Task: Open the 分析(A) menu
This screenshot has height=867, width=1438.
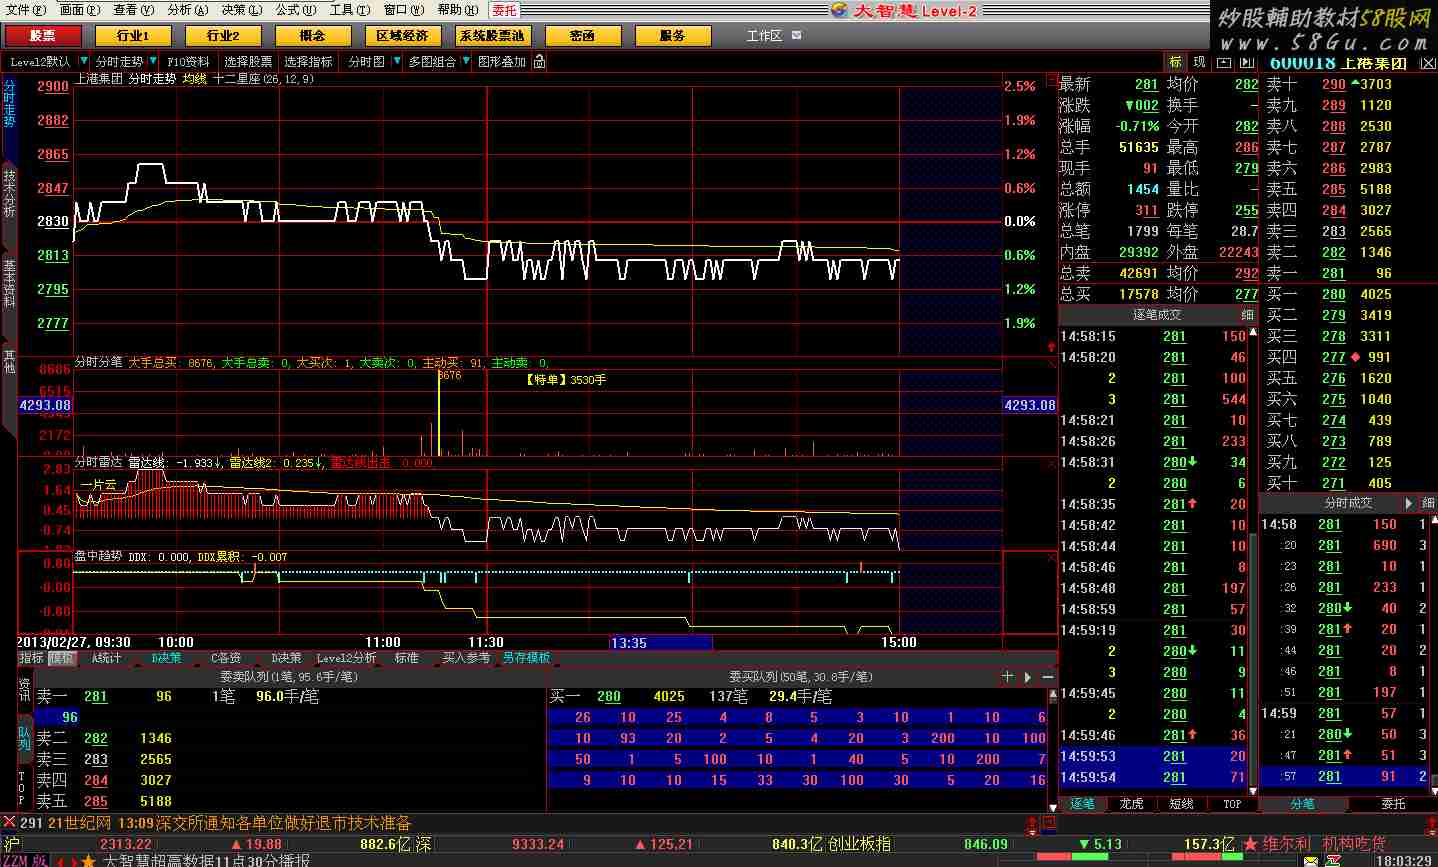Action: point(188,10)
